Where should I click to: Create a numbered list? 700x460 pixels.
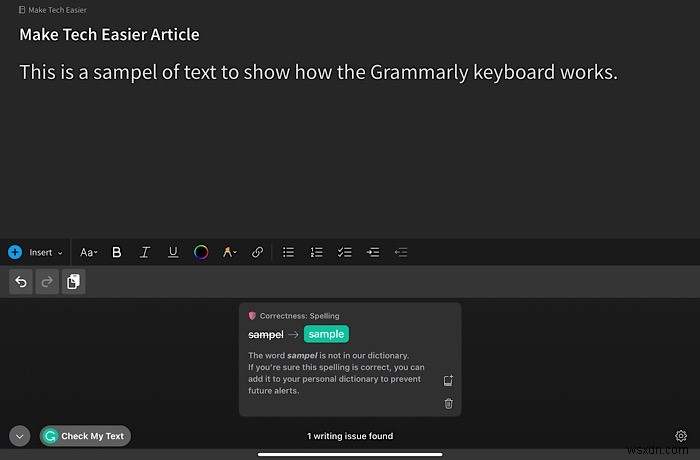tap(317, 252)
